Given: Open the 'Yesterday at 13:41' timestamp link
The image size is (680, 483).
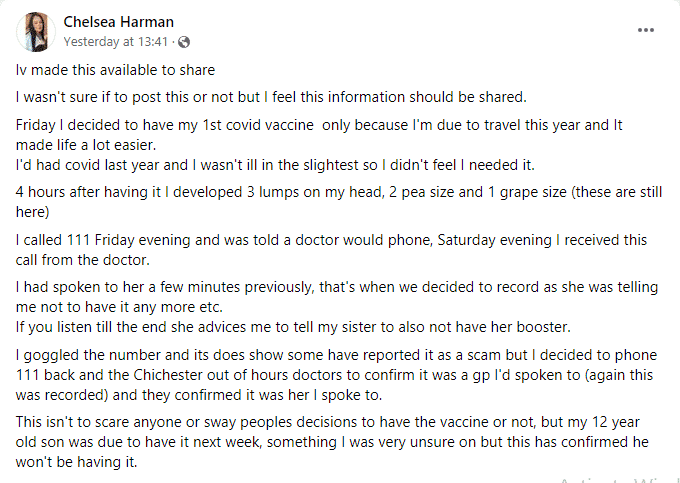Looking at the screenshot, I should [115, 42].
